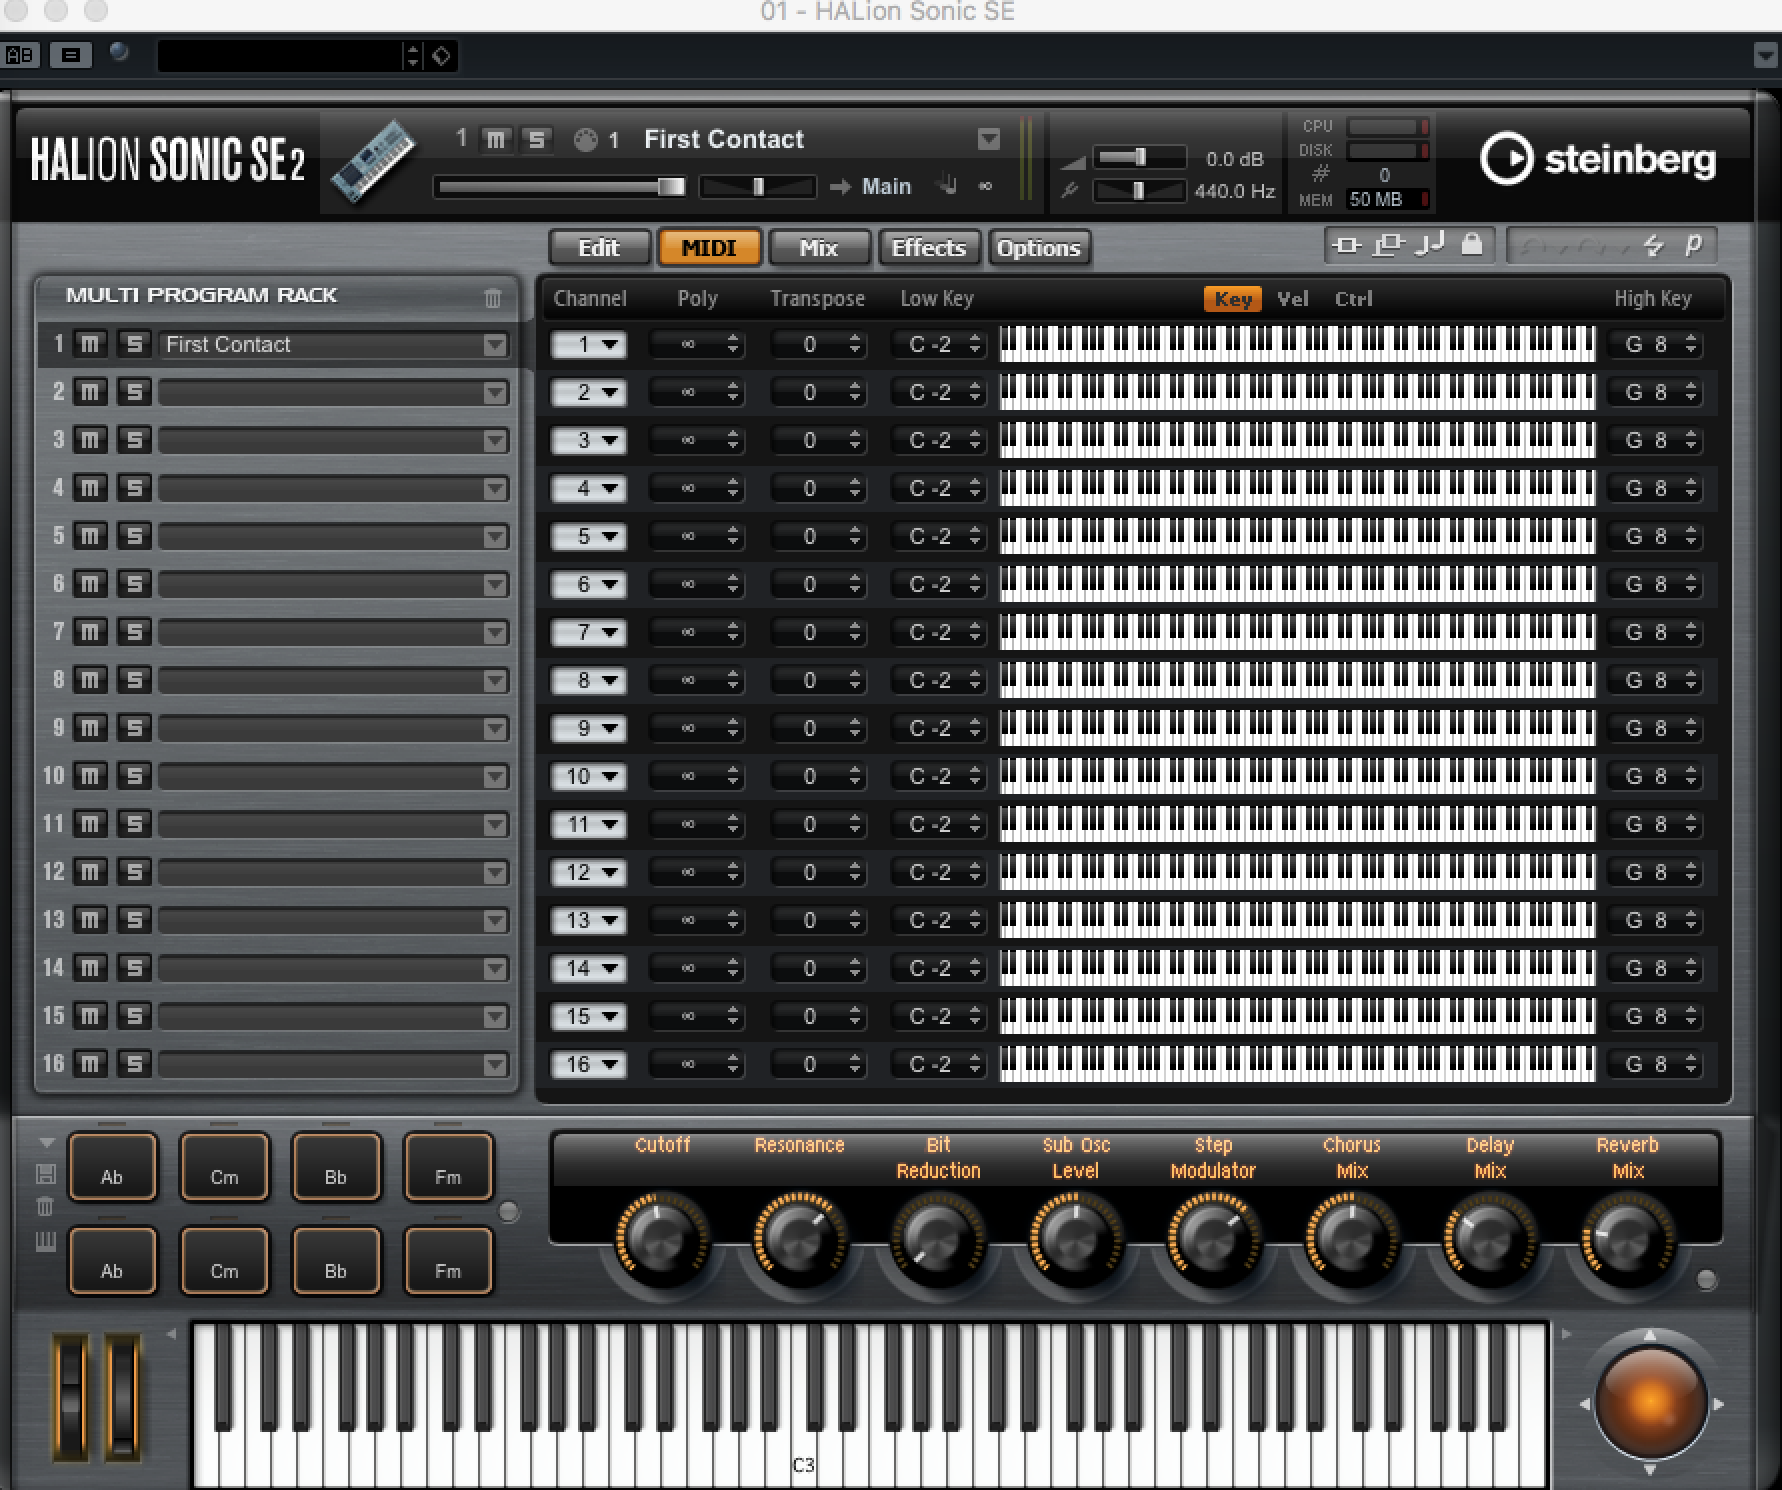This screenshot has width=1782, height=1490.
Task: Open the Effects tab
Action: [929, 248]
